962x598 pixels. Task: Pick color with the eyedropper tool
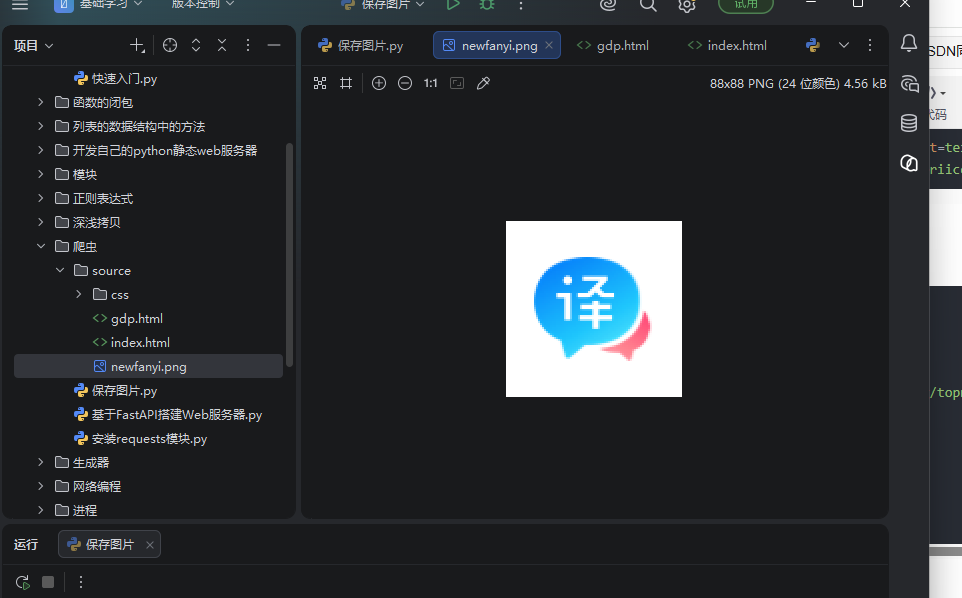point(483,83)
